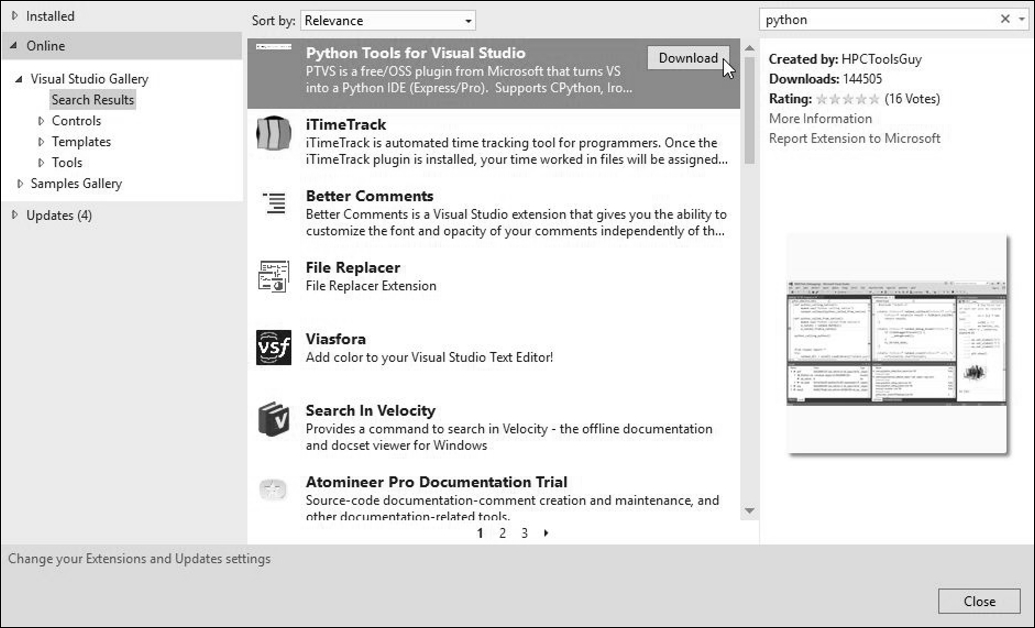This screenshot has height=628, width=1035.
Task: Select the Templates tree label
Action: point(81,142)
